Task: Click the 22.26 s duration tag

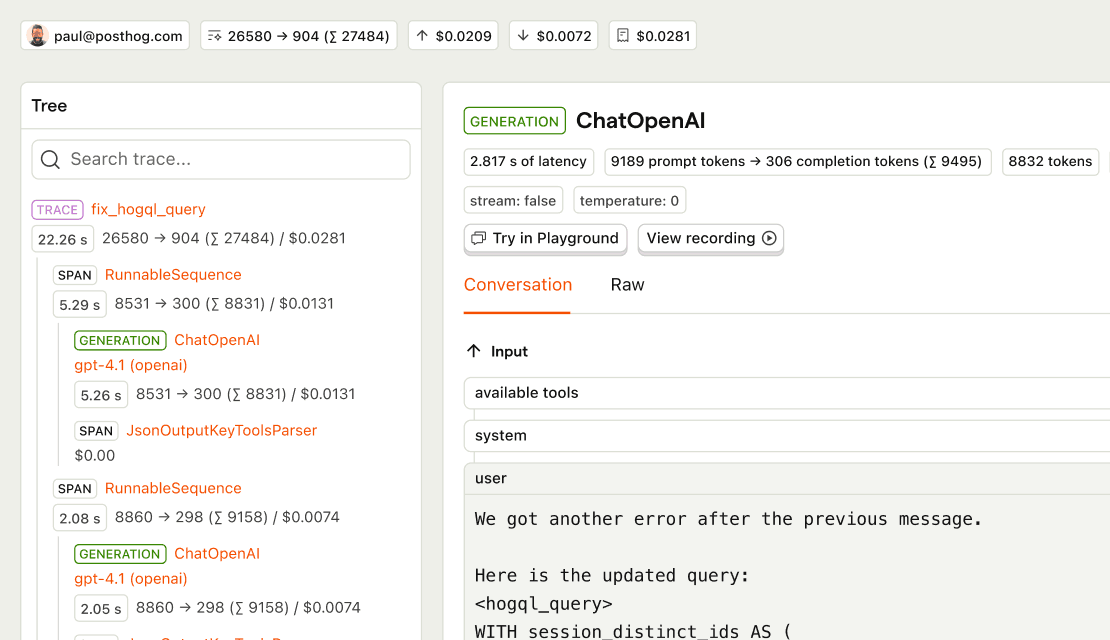Action: click(62, 239)
